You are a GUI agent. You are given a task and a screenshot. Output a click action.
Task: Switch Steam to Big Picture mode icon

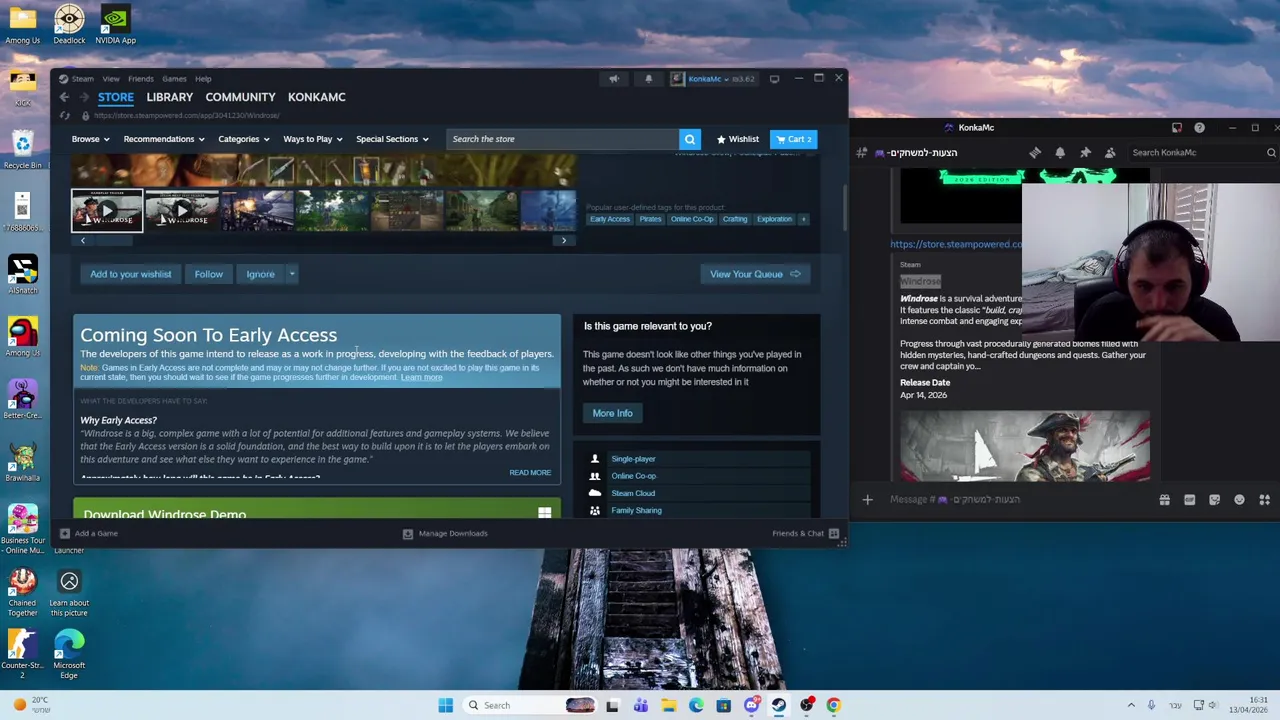774,79
